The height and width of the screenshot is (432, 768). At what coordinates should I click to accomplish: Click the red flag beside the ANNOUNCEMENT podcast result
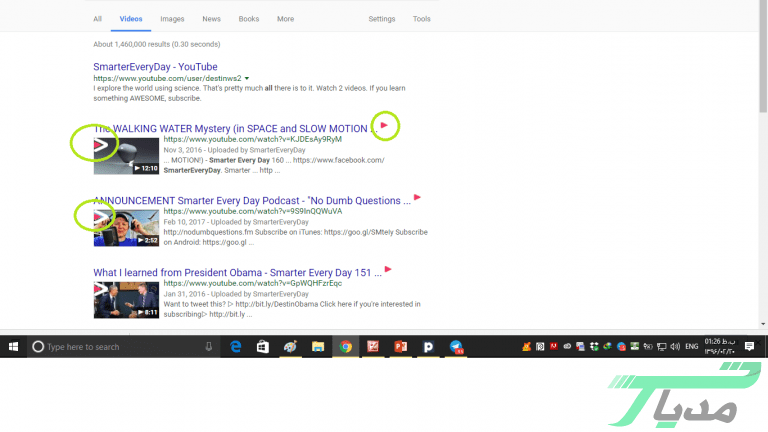tap(417, 197)
